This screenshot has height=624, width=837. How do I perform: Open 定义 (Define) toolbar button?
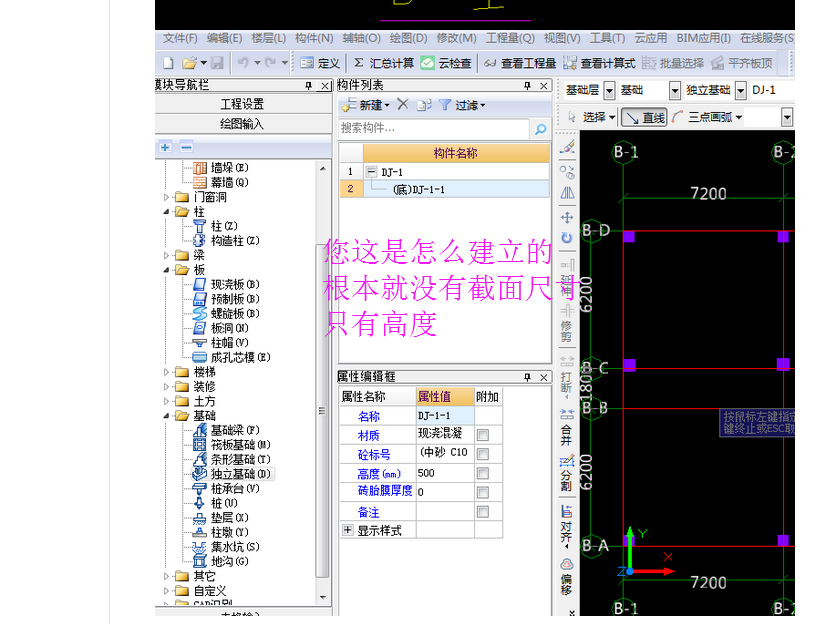(x=320, y=63)
